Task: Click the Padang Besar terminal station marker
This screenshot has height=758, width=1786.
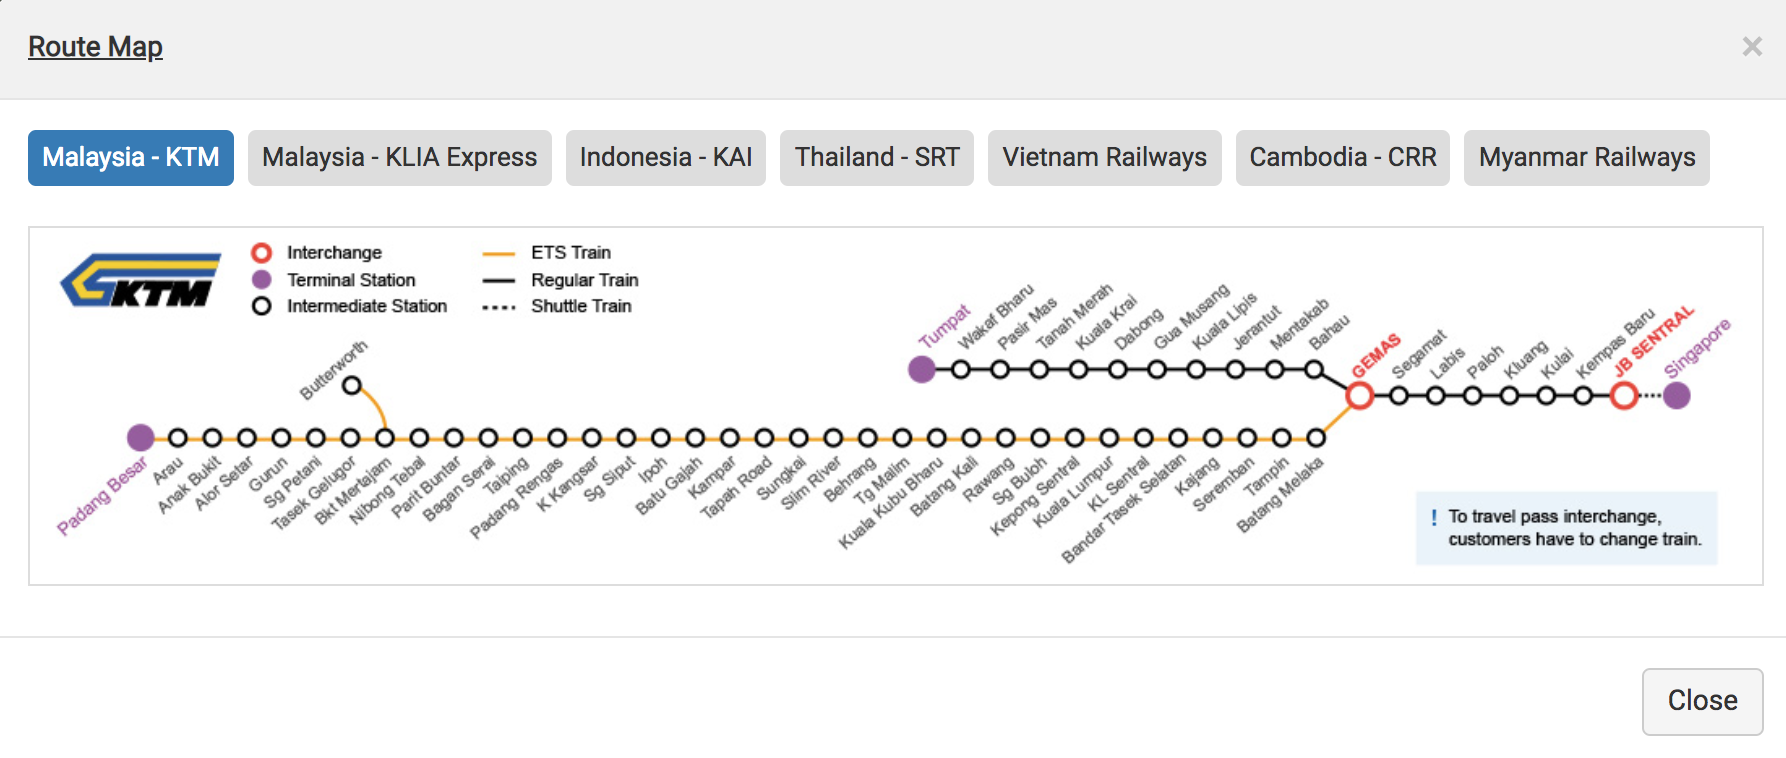Action: (141, 437)
